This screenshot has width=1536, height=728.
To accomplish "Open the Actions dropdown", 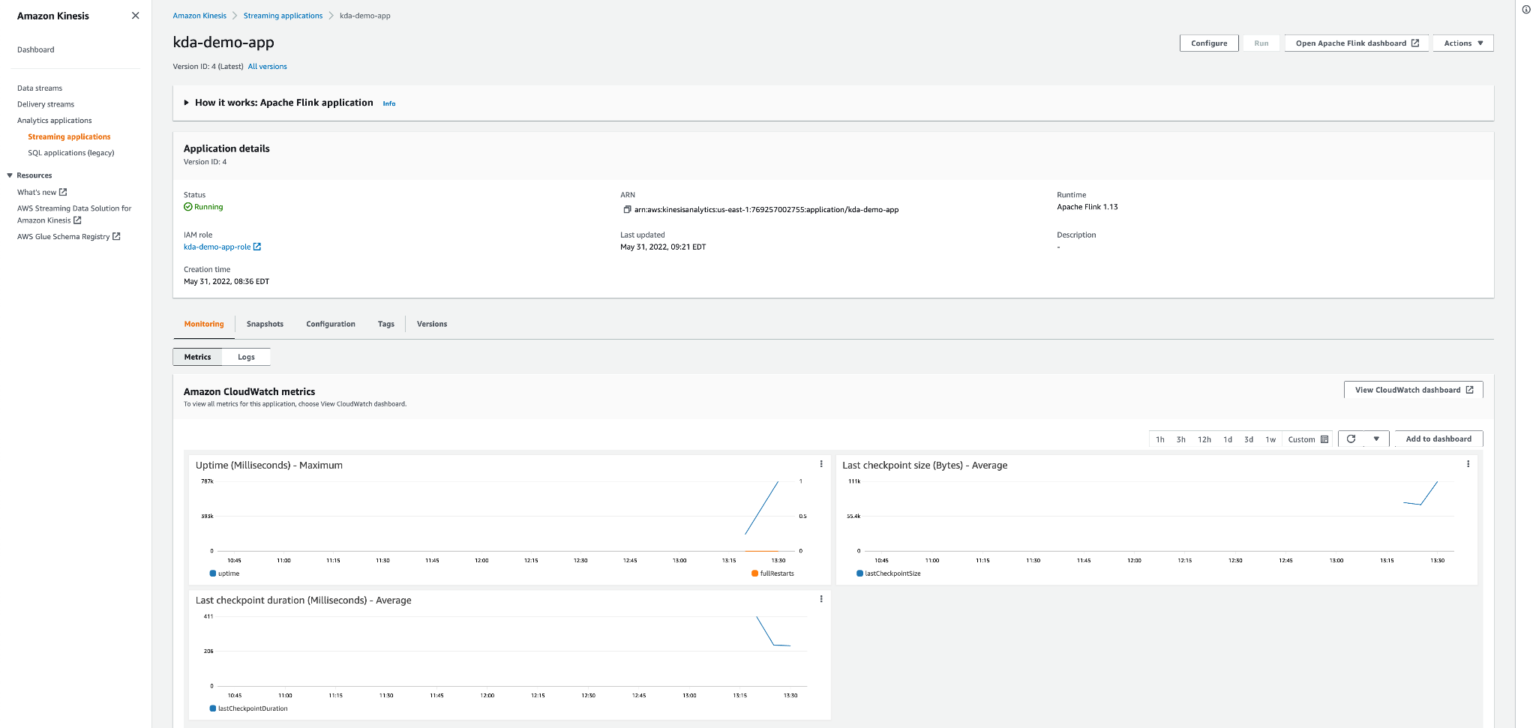I will coord(1462,43).
